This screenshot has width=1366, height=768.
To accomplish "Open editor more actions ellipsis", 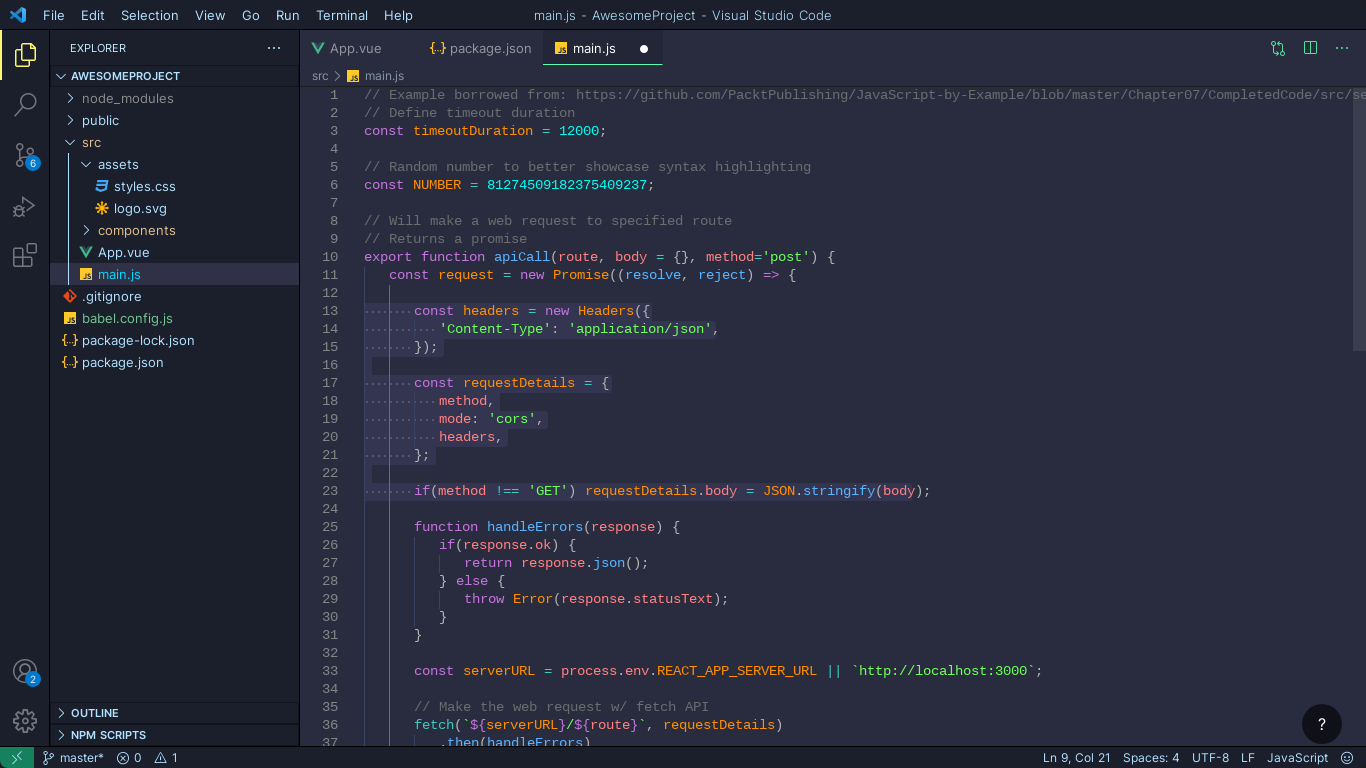I will click(1342, 48).
